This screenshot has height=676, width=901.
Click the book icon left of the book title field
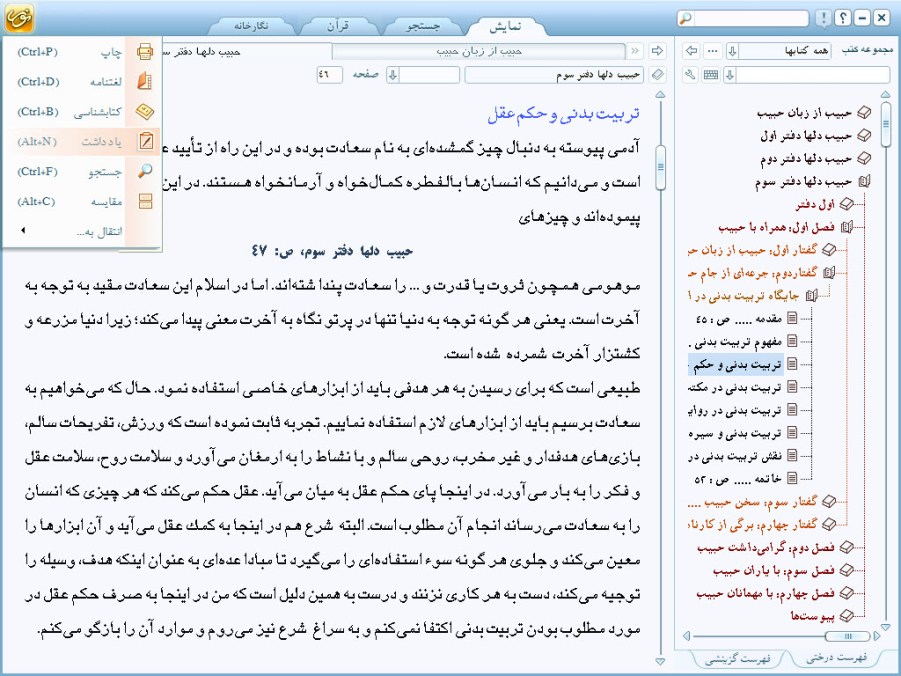point(658,75)
